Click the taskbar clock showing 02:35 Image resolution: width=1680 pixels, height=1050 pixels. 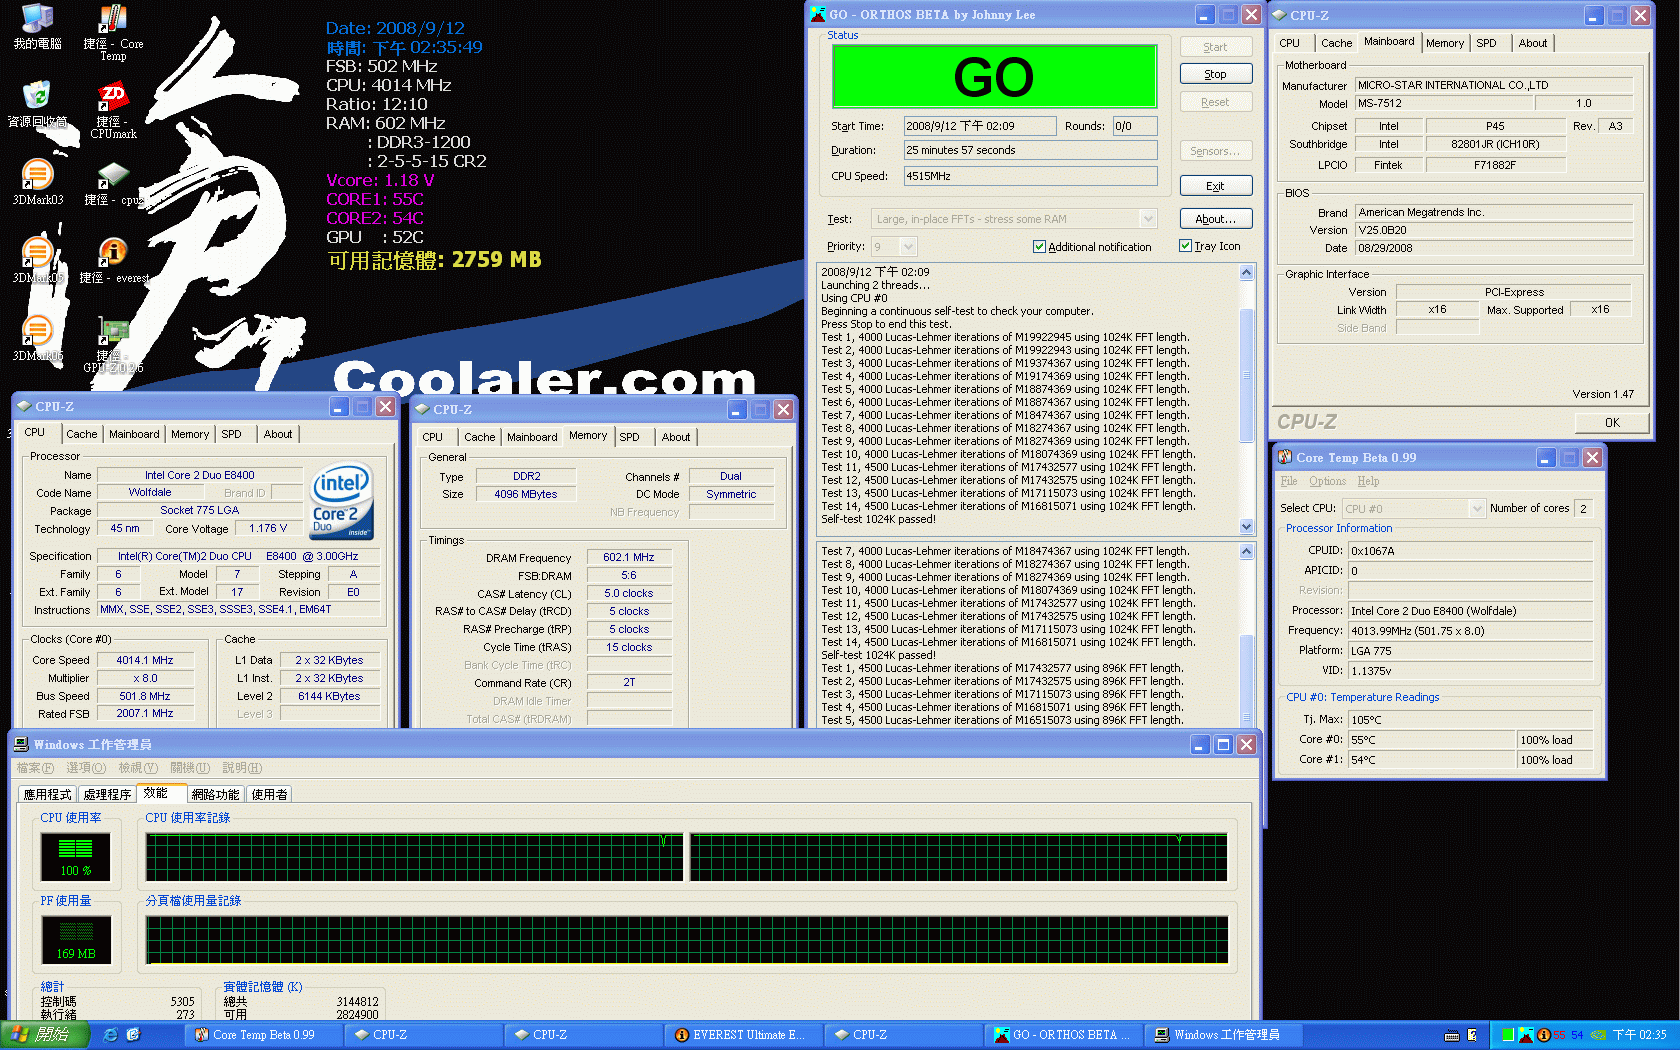tap(1639, 1035)
